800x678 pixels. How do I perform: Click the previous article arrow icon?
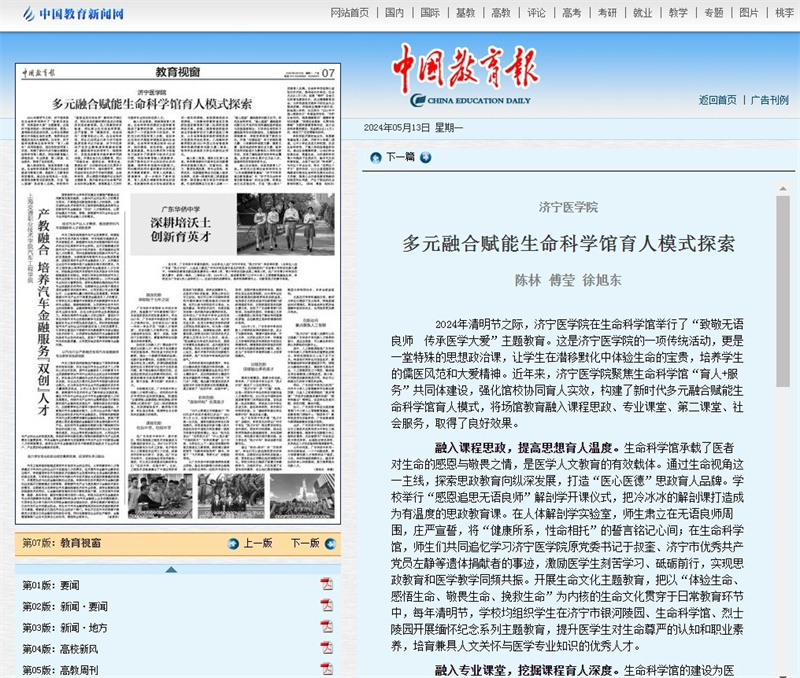376,158
